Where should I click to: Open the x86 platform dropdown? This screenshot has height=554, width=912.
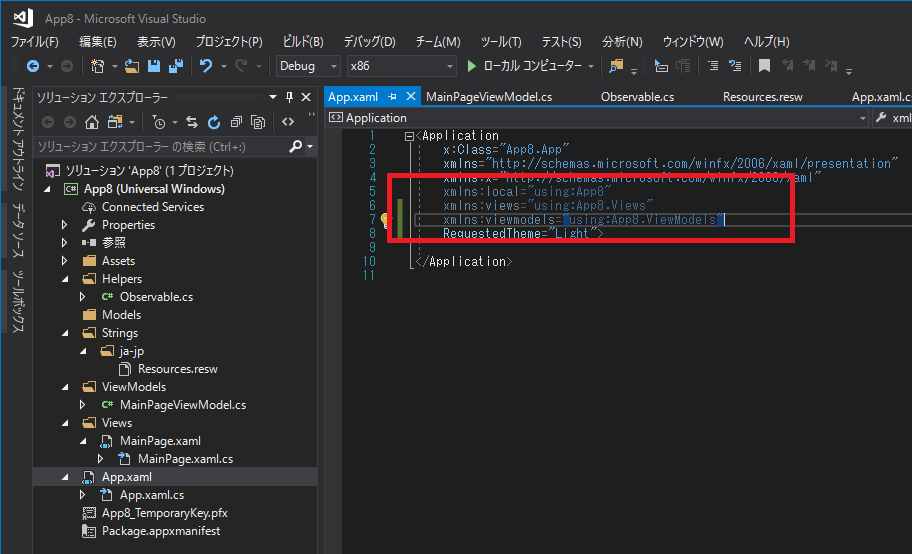[401, 66]
